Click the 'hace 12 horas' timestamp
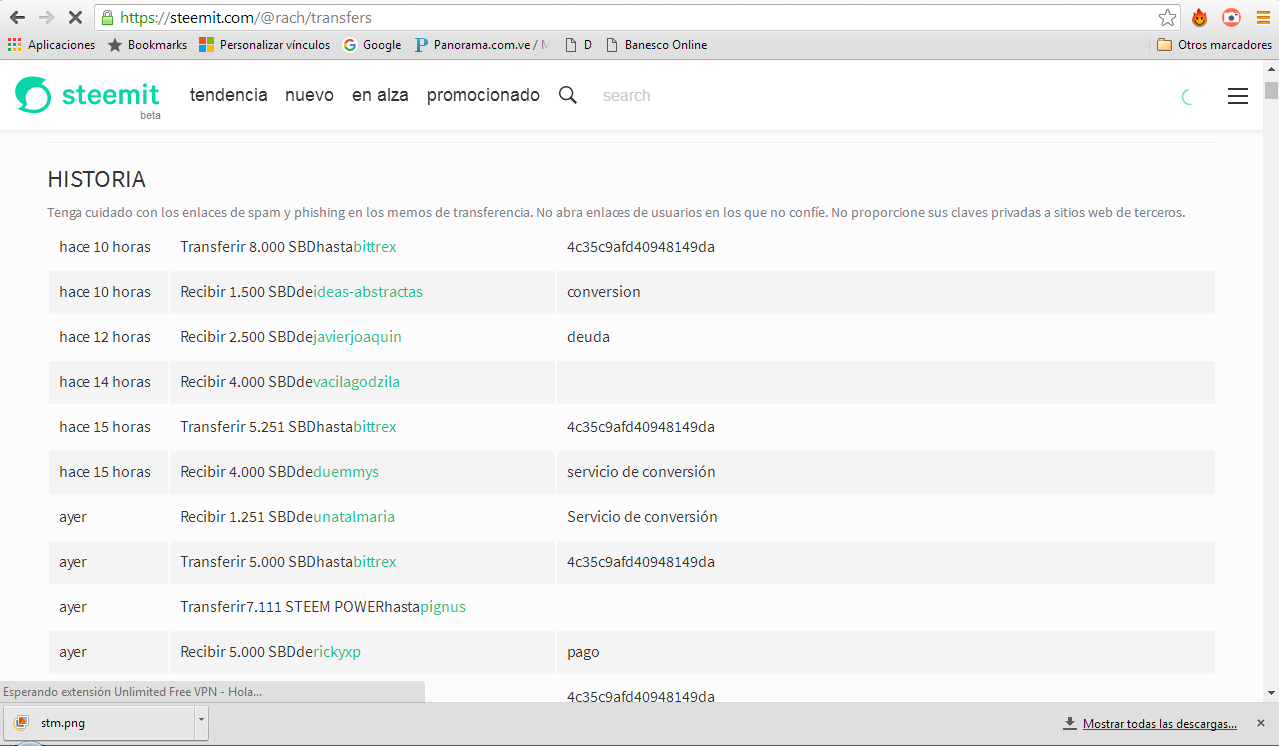 click(105, 337)
